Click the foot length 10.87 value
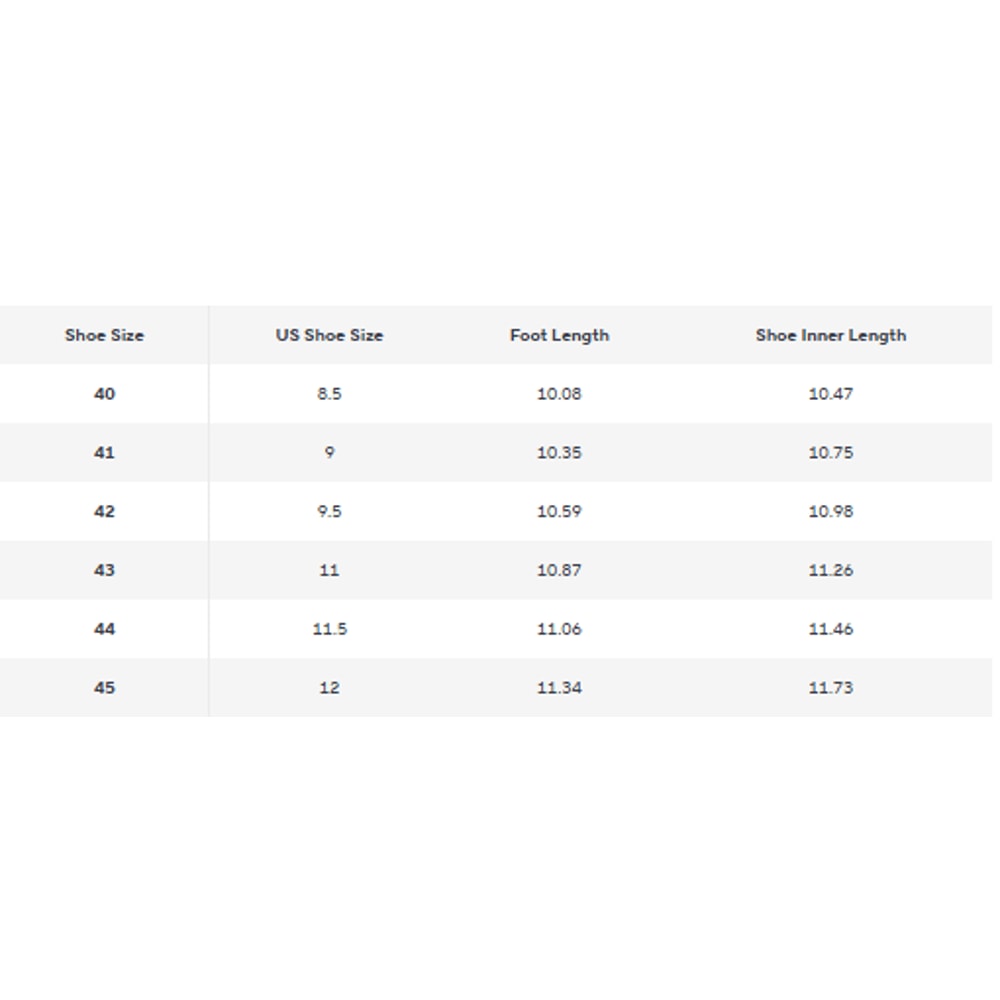 pyautogui.click(x=559, y=570)
